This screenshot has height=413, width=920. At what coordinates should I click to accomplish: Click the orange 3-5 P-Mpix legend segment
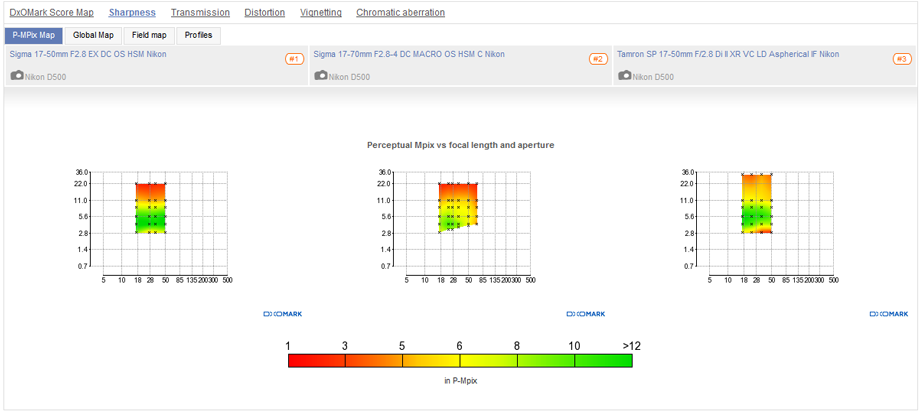(374, 361)
